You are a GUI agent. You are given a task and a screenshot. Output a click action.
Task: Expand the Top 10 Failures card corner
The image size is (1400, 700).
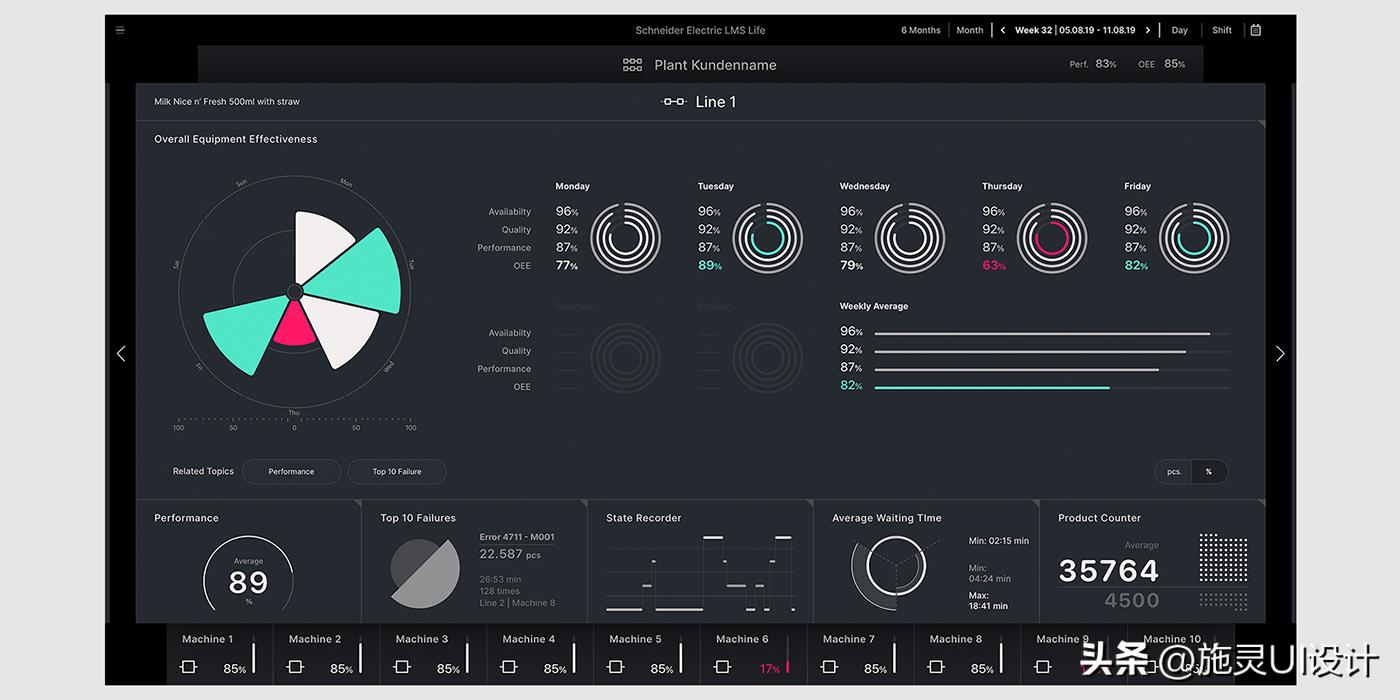pyautogui.click(x=583, y=504)
